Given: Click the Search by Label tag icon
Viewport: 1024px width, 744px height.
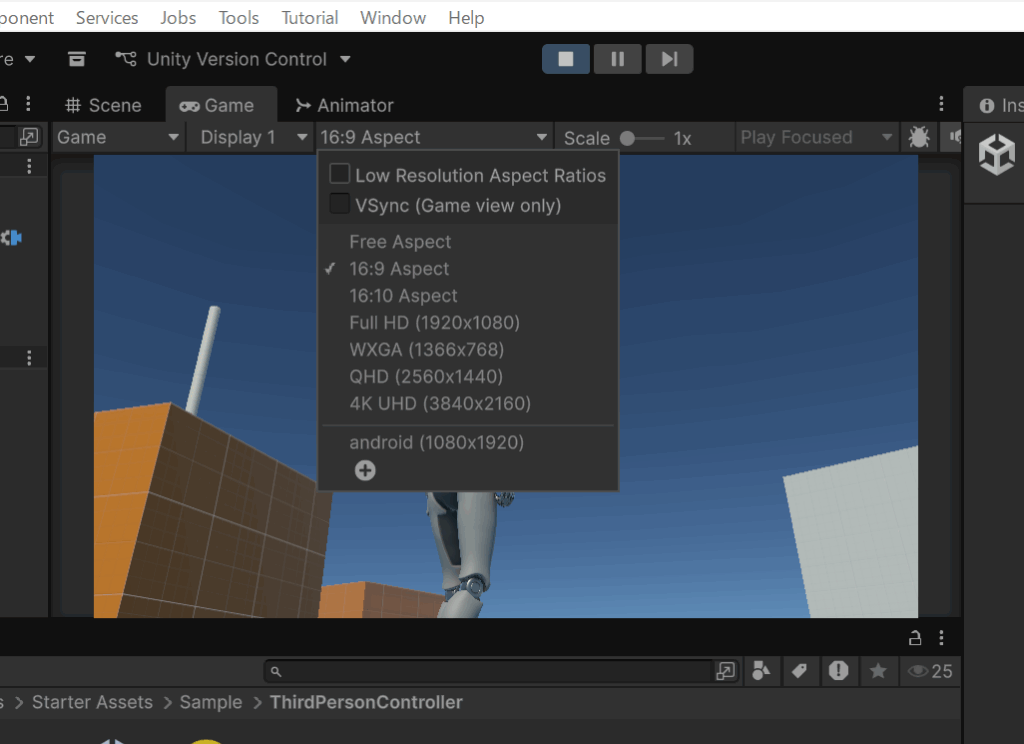Looking at the screenshot, I should coord(799,671).
